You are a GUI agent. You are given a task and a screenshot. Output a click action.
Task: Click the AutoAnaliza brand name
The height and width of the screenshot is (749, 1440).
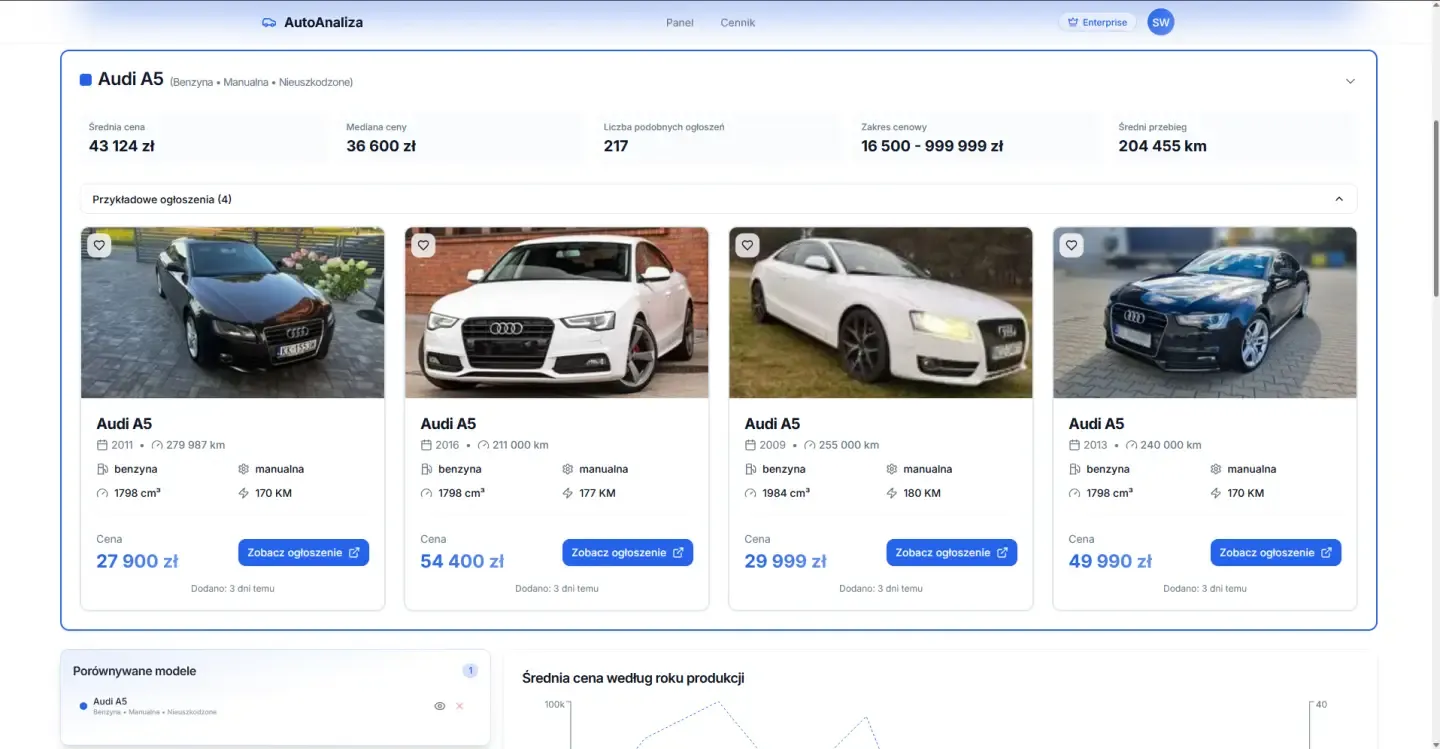[323, 22]
